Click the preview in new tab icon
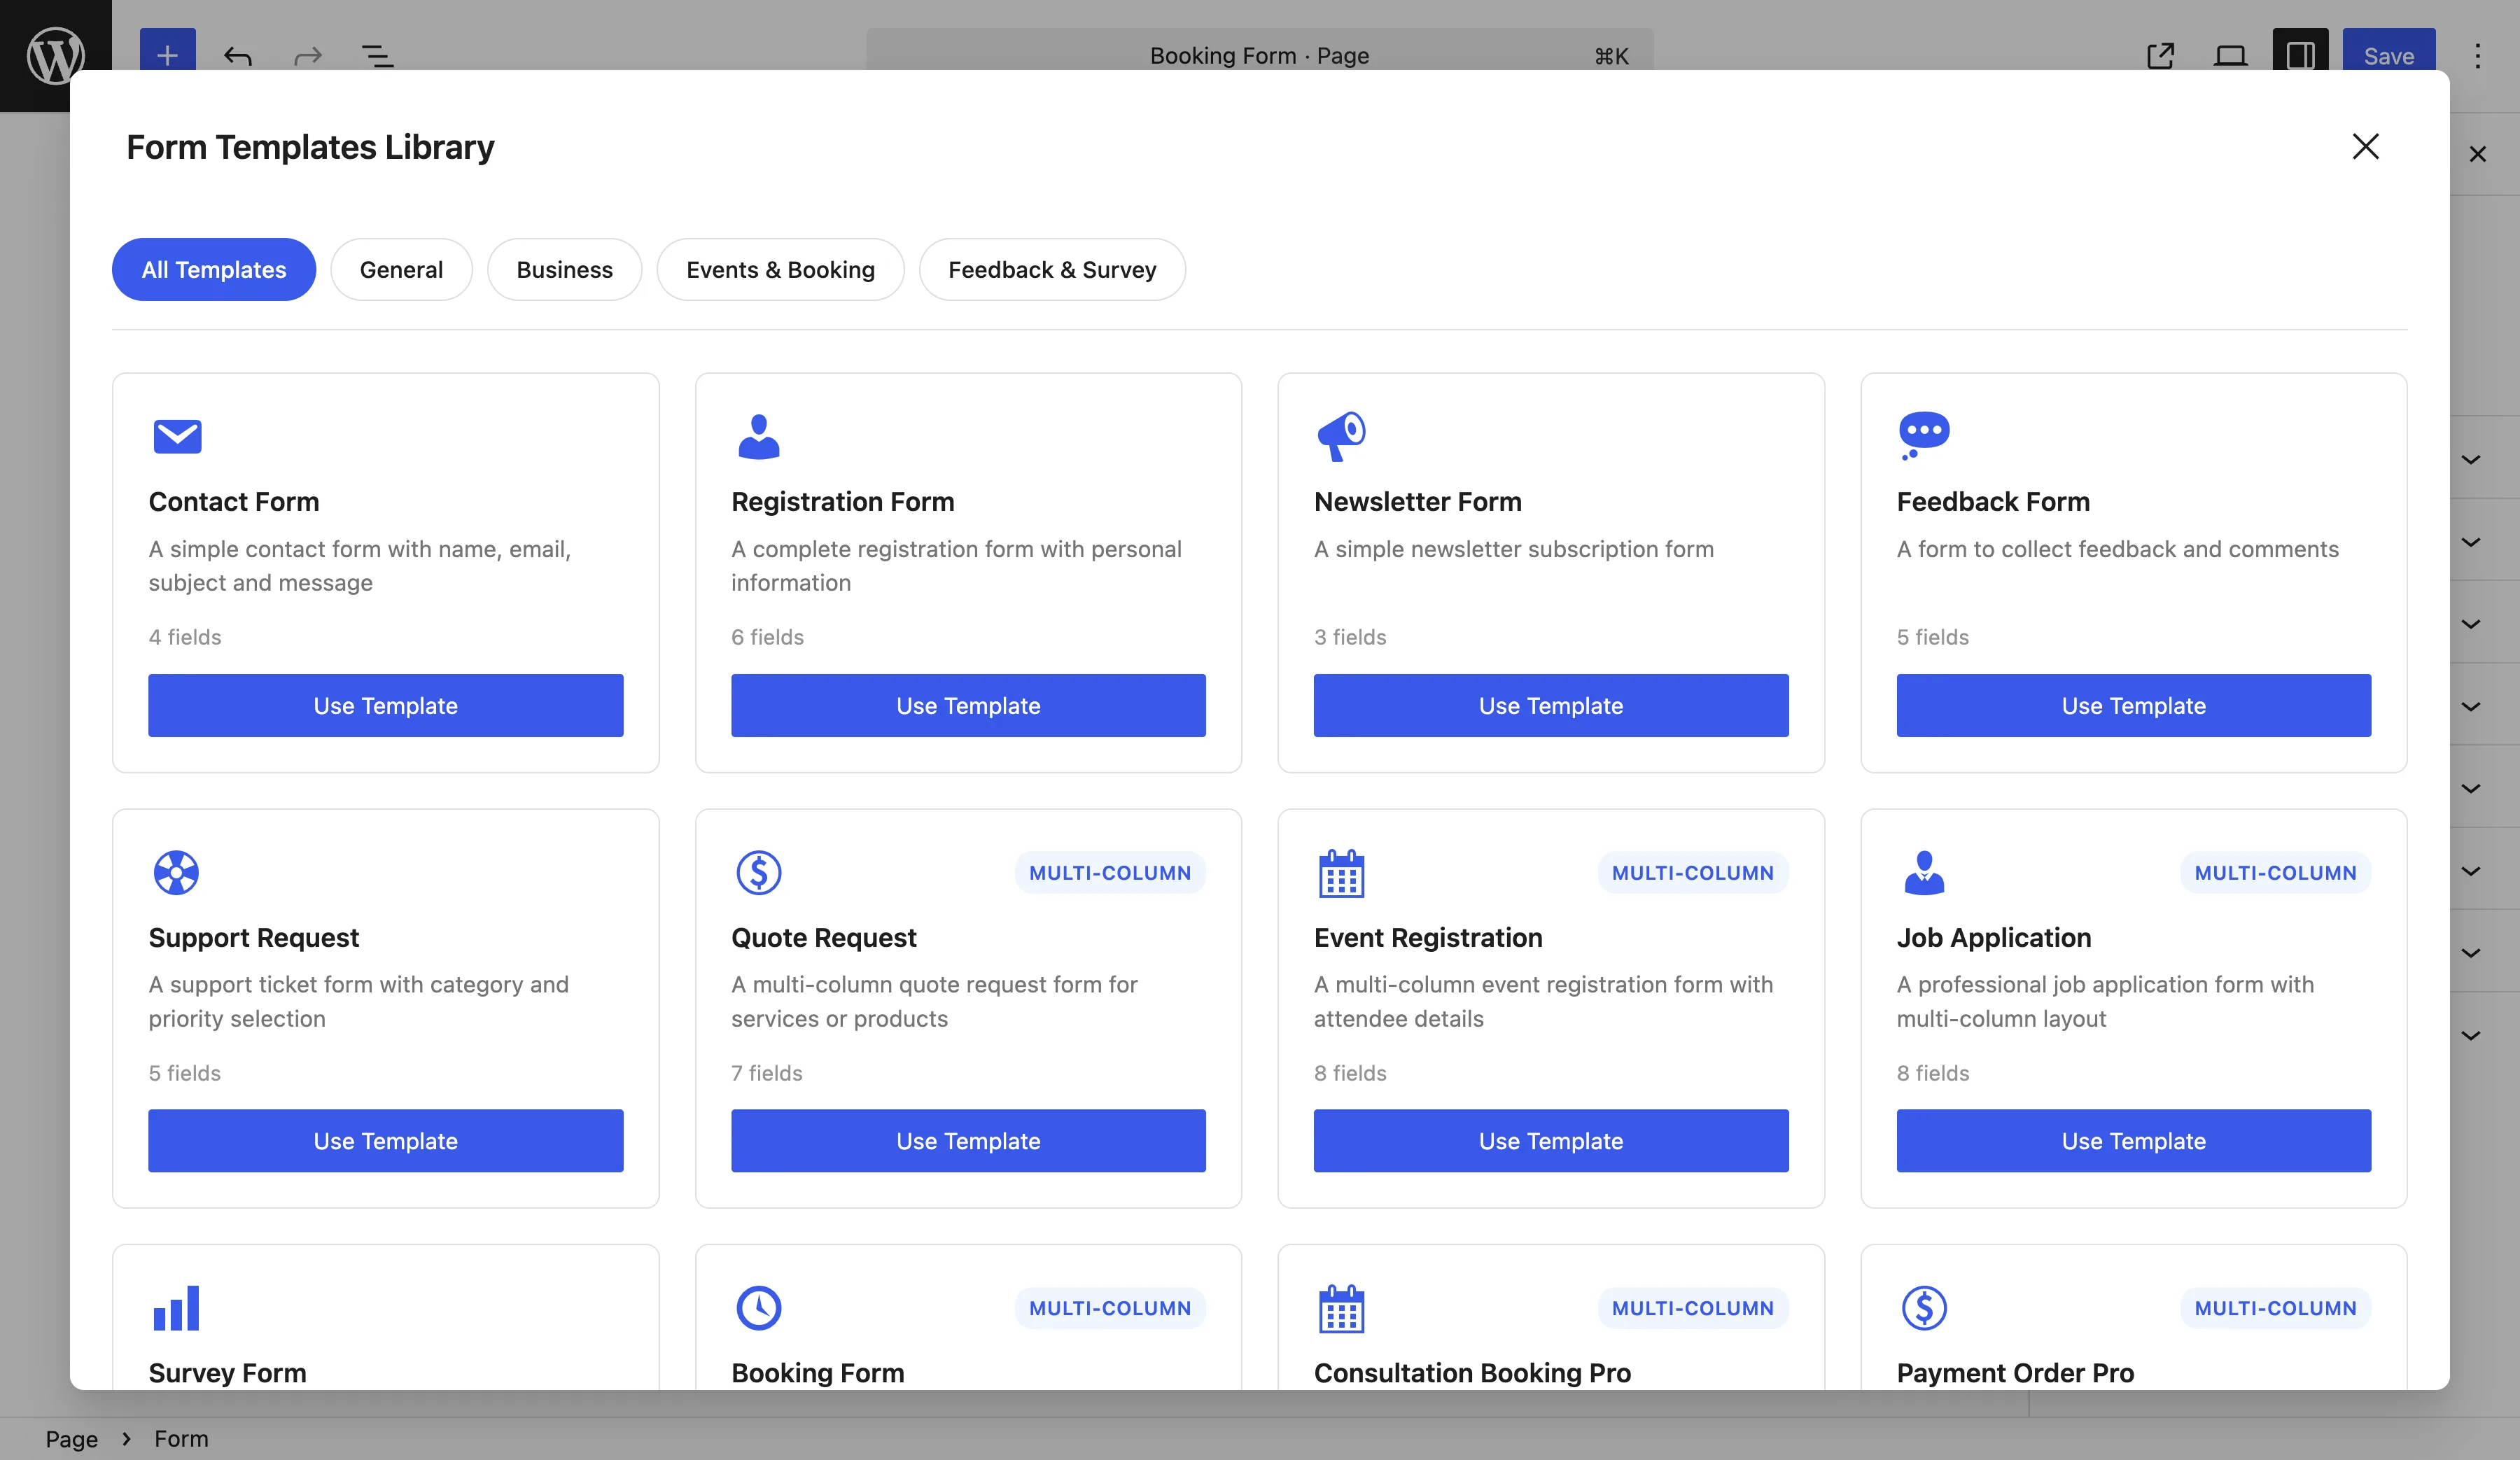The image size is (2520, 1460). click(2161, 56)
